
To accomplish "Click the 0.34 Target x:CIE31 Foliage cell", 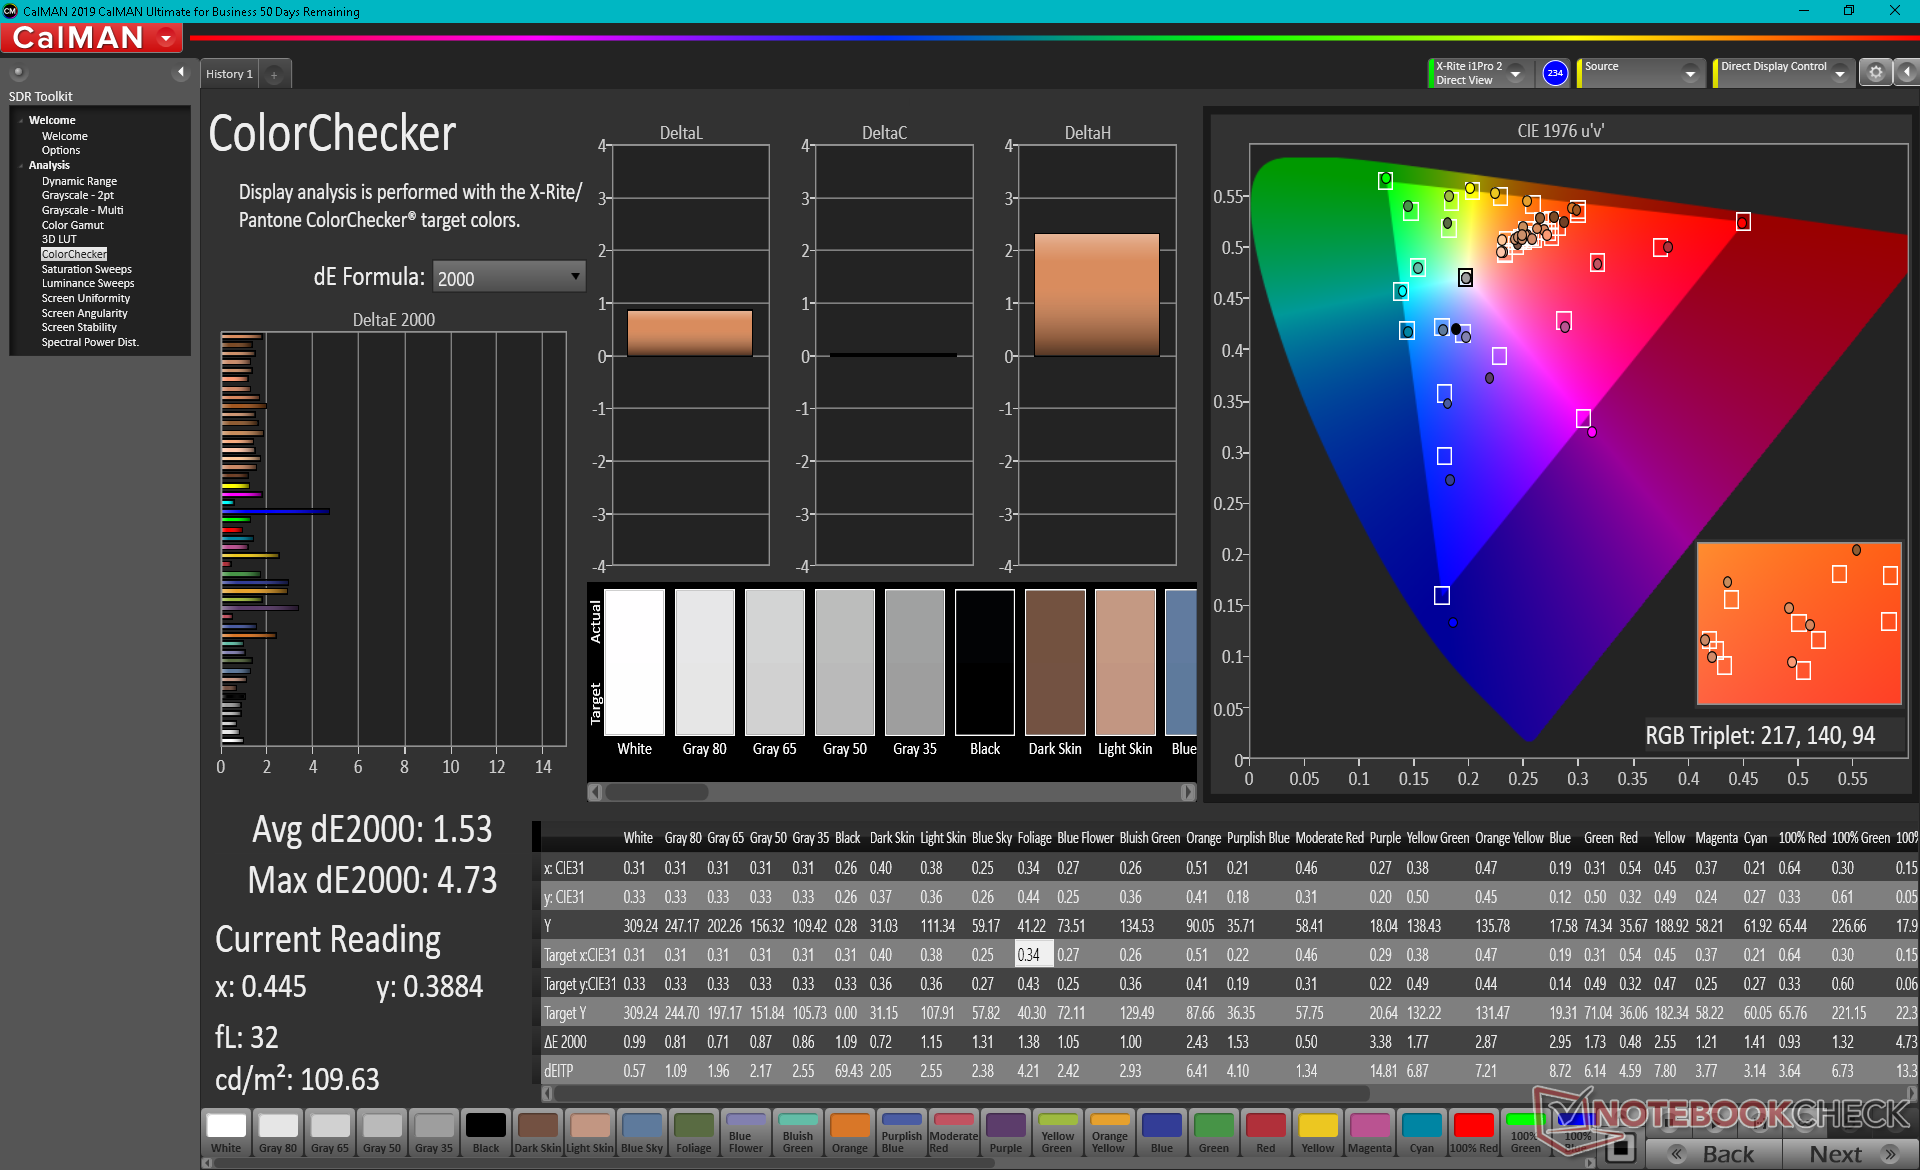I will 1033,955.
